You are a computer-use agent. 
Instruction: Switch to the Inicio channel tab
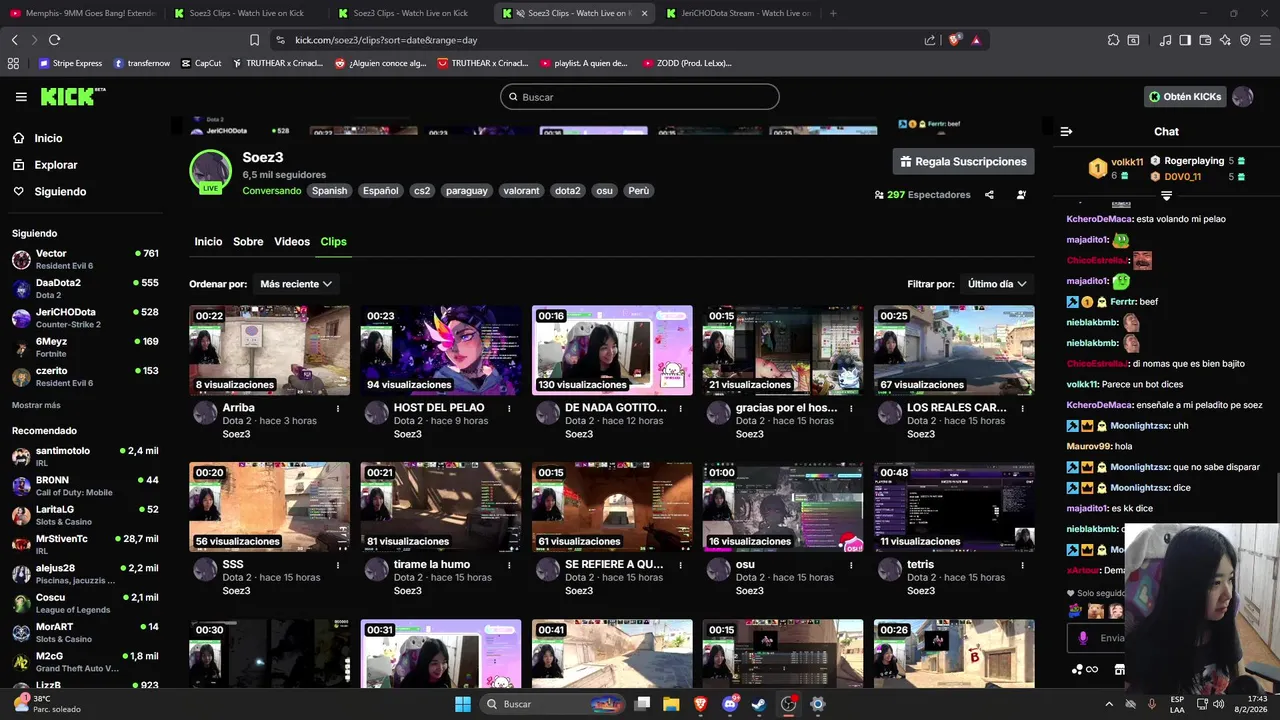tap(208, 242)
